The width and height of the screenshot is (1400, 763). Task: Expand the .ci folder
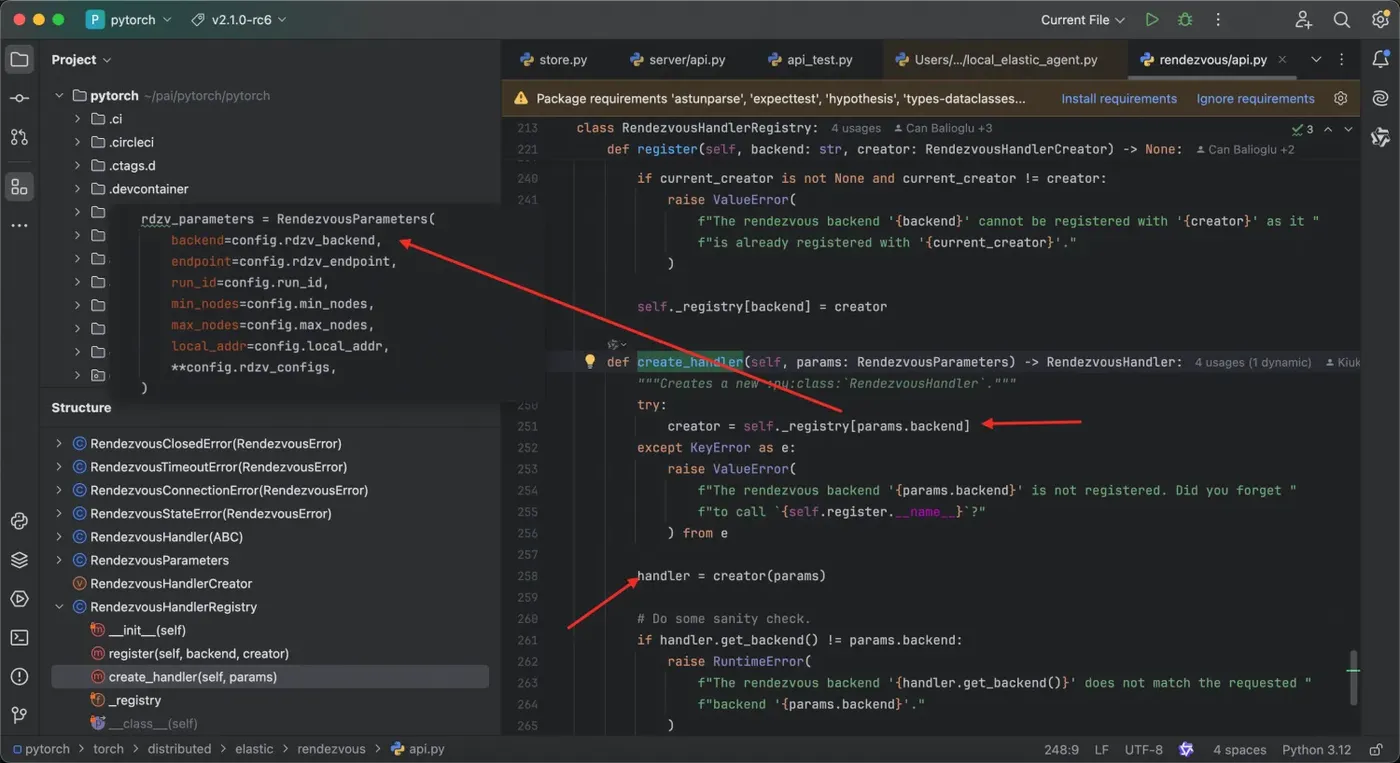[x=77, y=119]
